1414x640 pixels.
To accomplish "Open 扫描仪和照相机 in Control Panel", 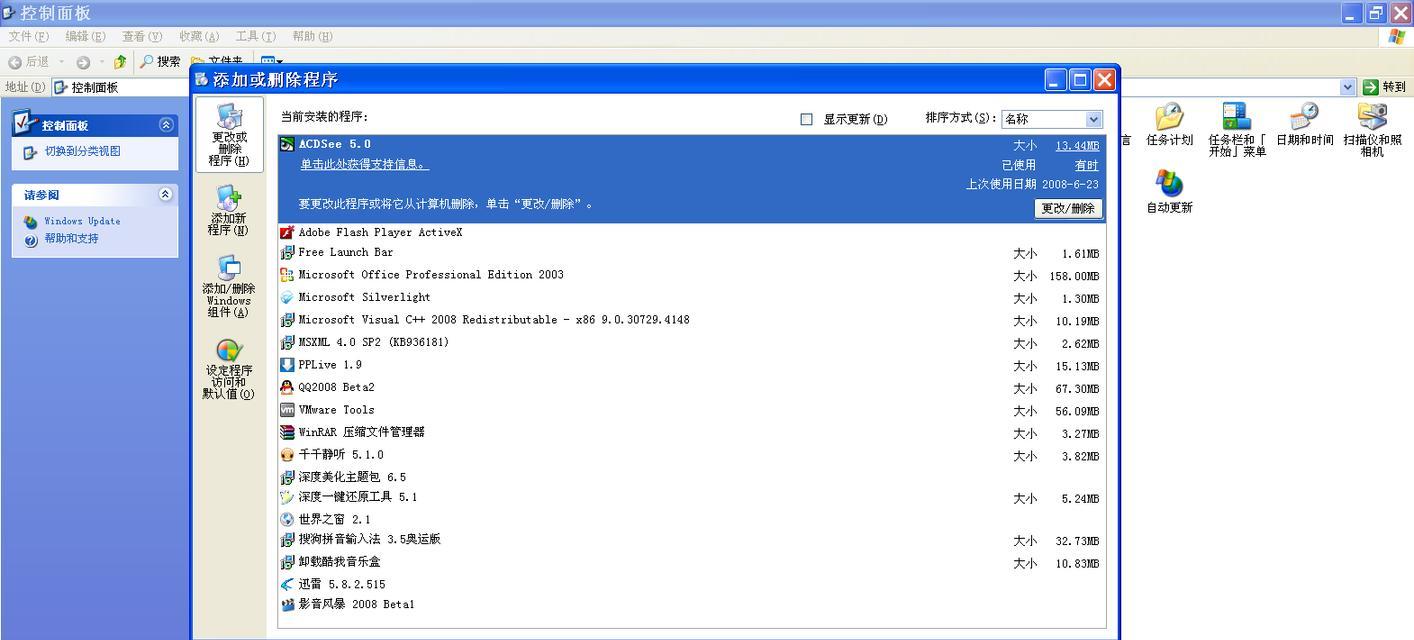I will tap(1372, 130).
